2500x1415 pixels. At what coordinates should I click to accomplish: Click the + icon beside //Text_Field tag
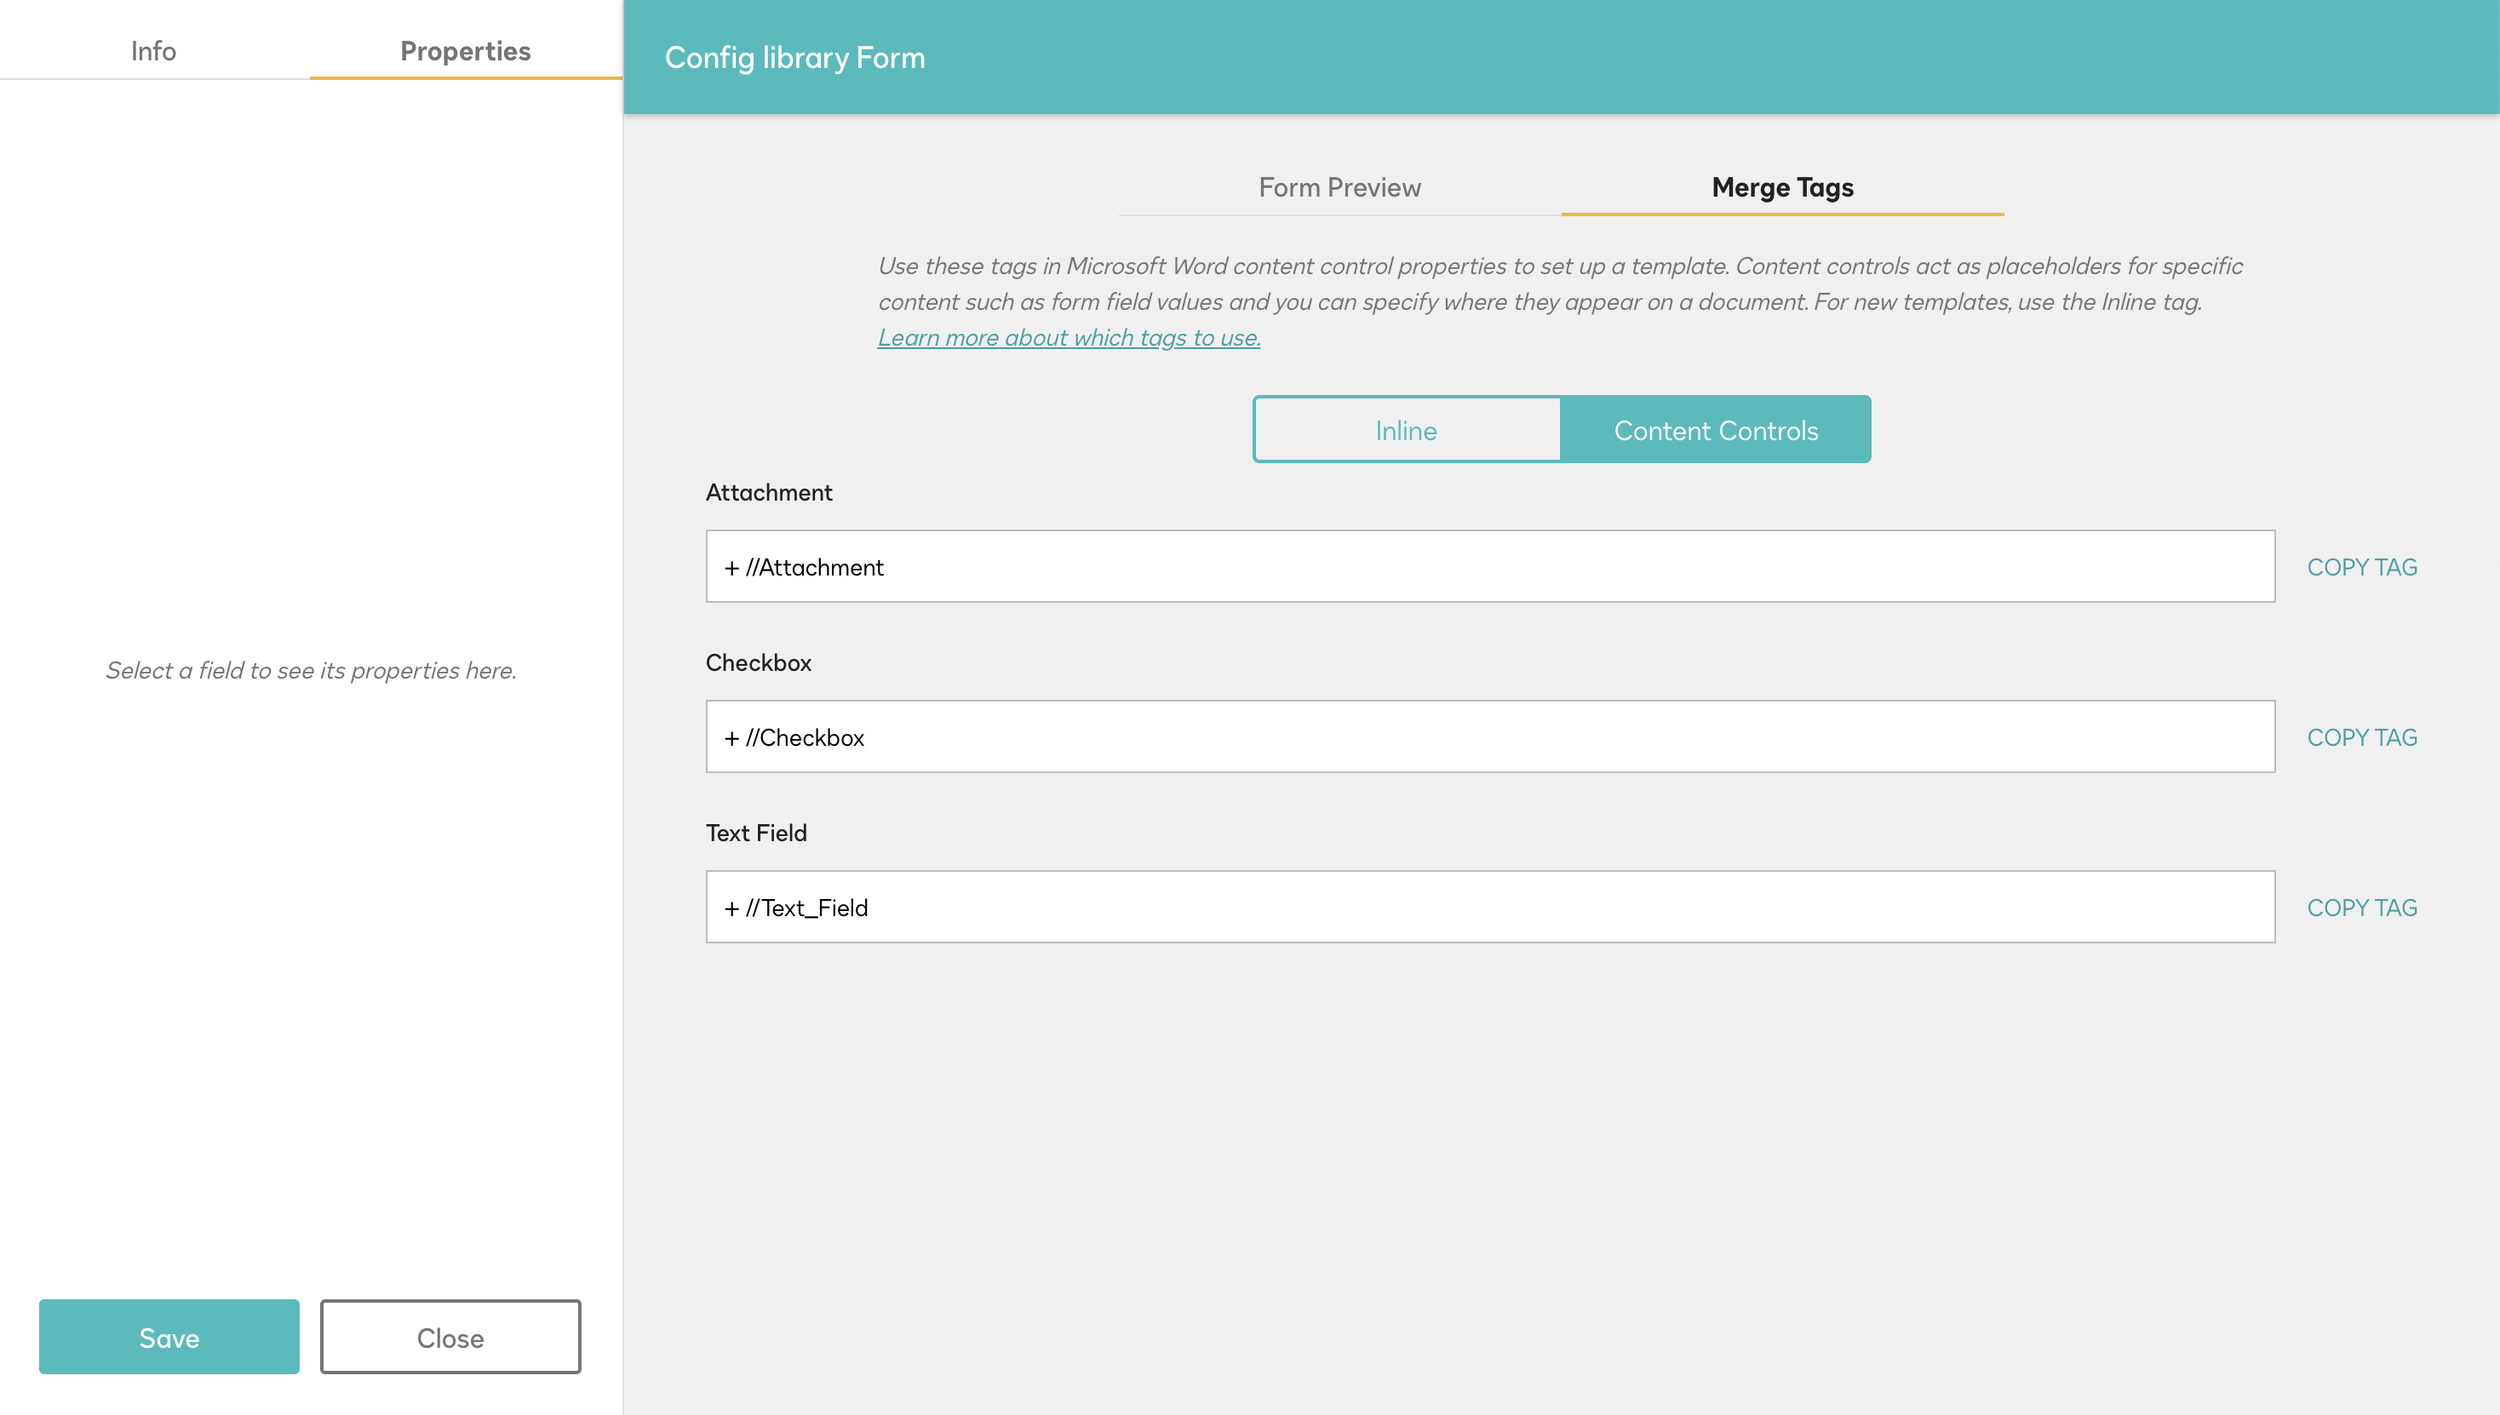(731, 907)
